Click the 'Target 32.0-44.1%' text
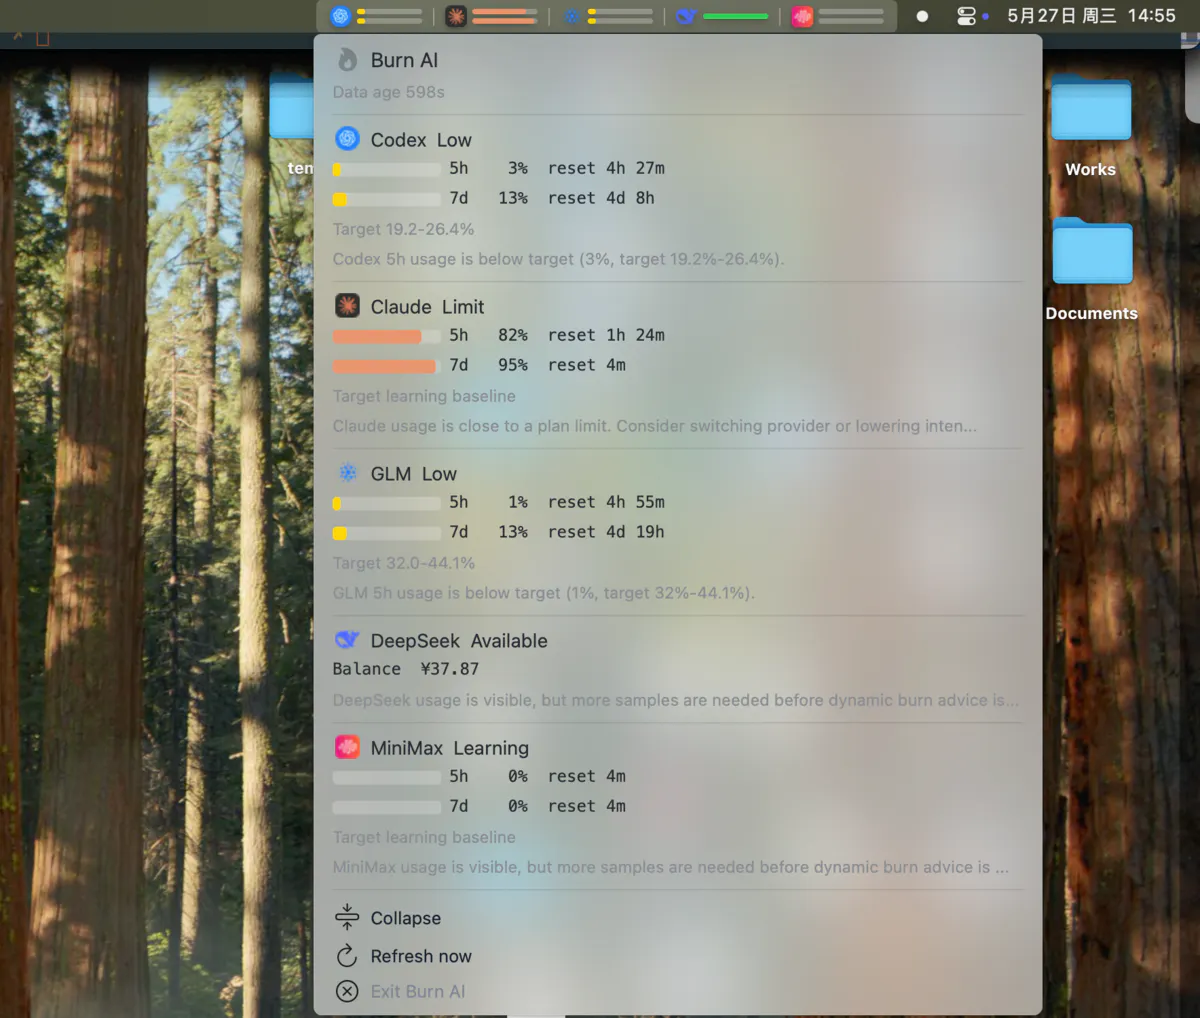This screenshot has height=1018, width=1200. click(404, 563)
